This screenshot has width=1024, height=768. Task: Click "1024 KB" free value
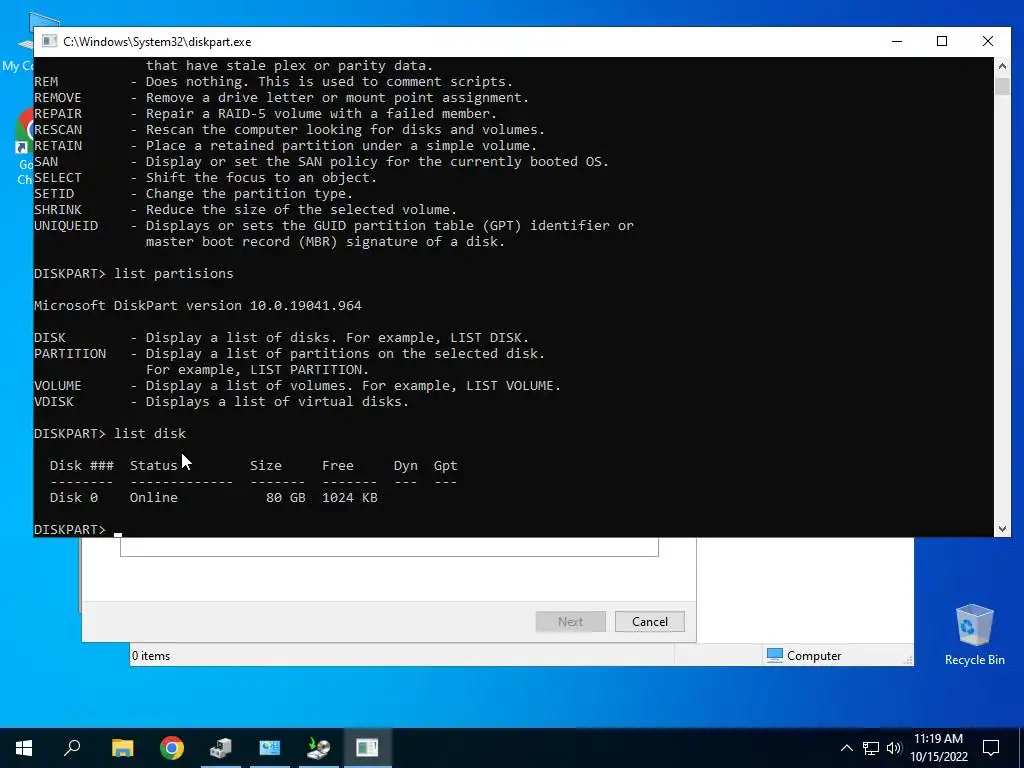pyautogui.click(x=349, y=497)
